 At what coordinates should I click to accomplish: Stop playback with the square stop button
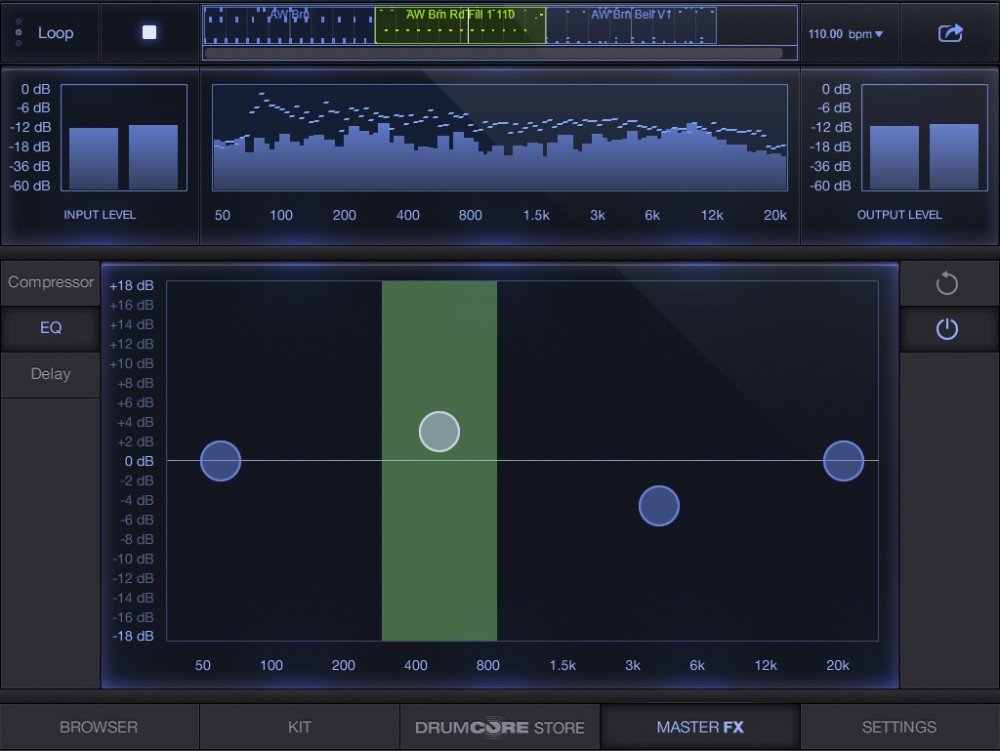[x=149, y=33]
